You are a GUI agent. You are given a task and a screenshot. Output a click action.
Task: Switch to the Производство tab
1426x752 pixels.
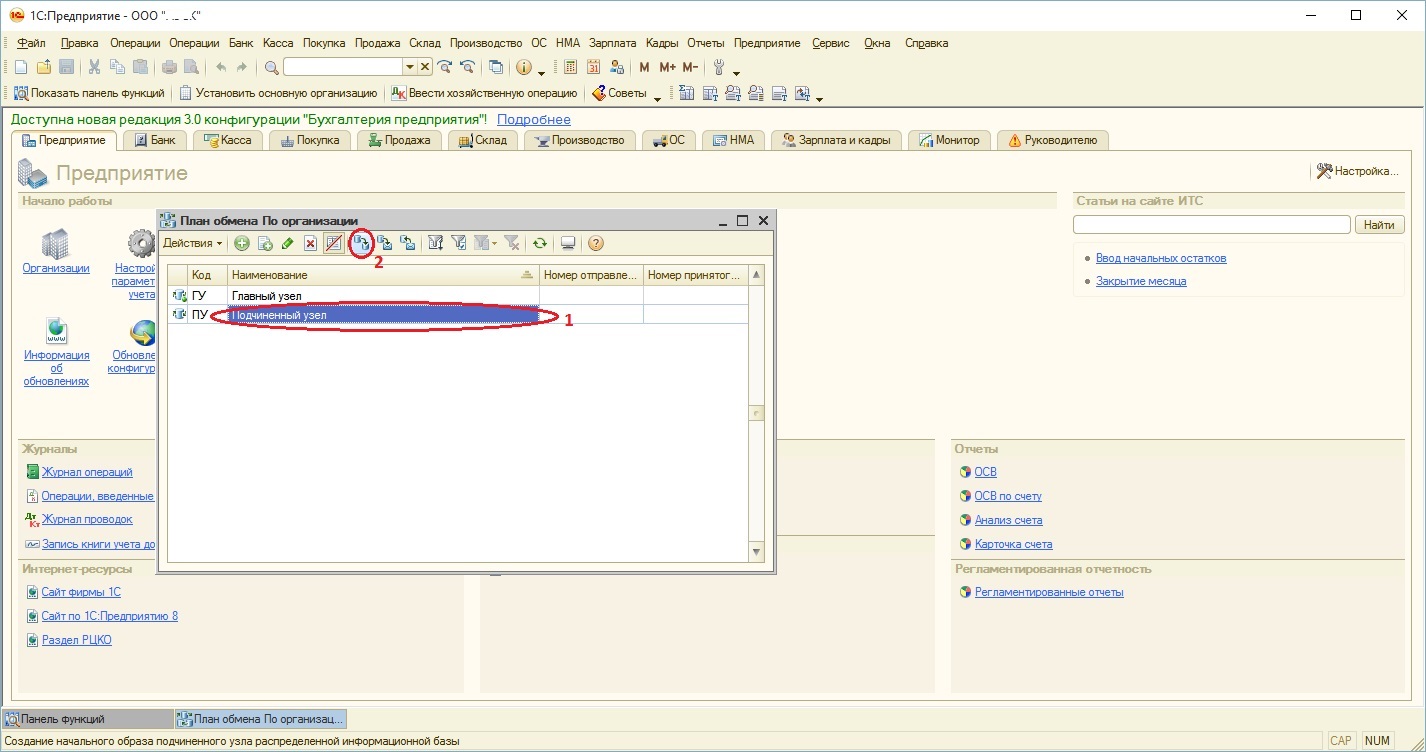(x=580, y=140)
